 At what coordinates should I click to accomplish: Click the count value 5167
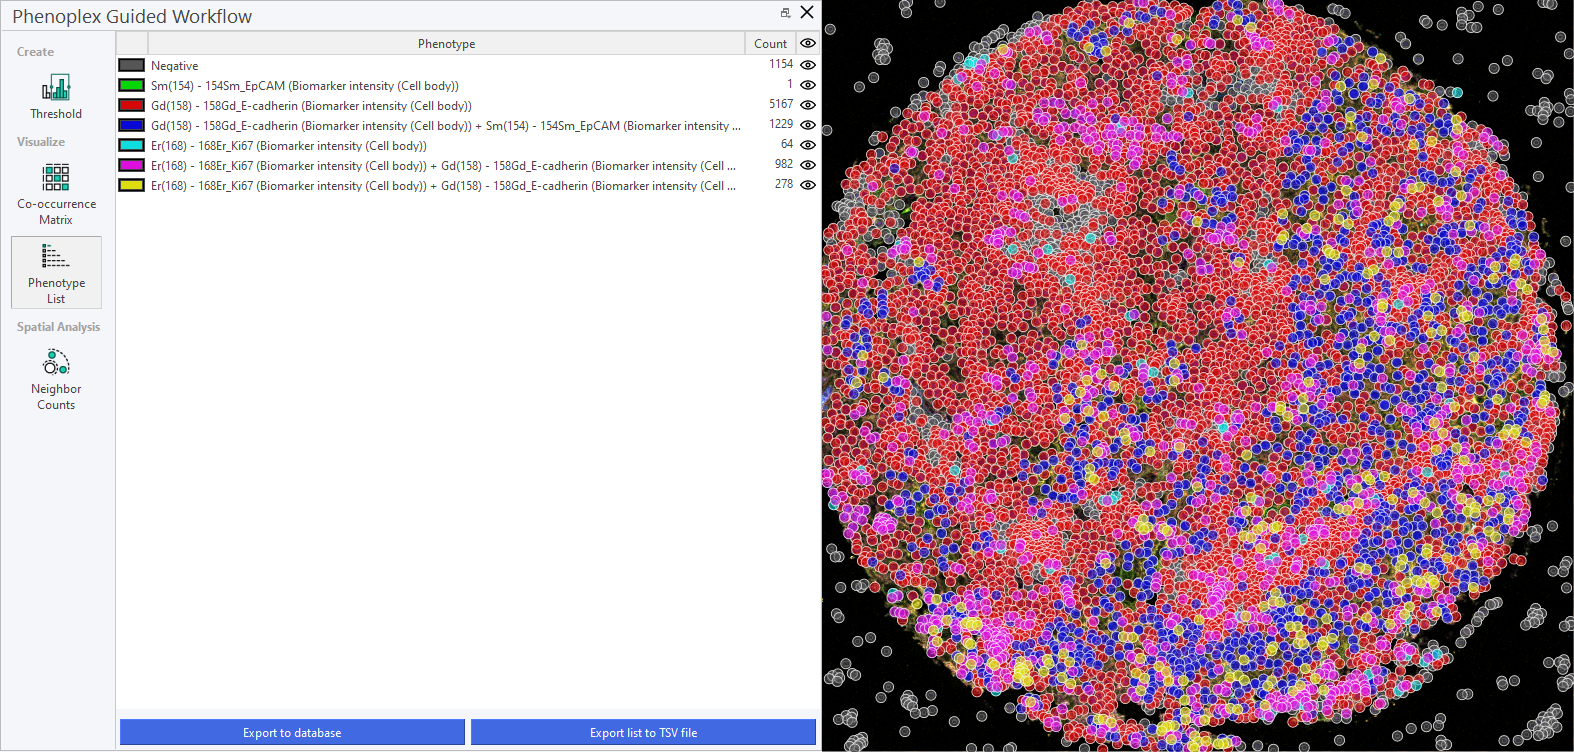[x=781, y=104]
